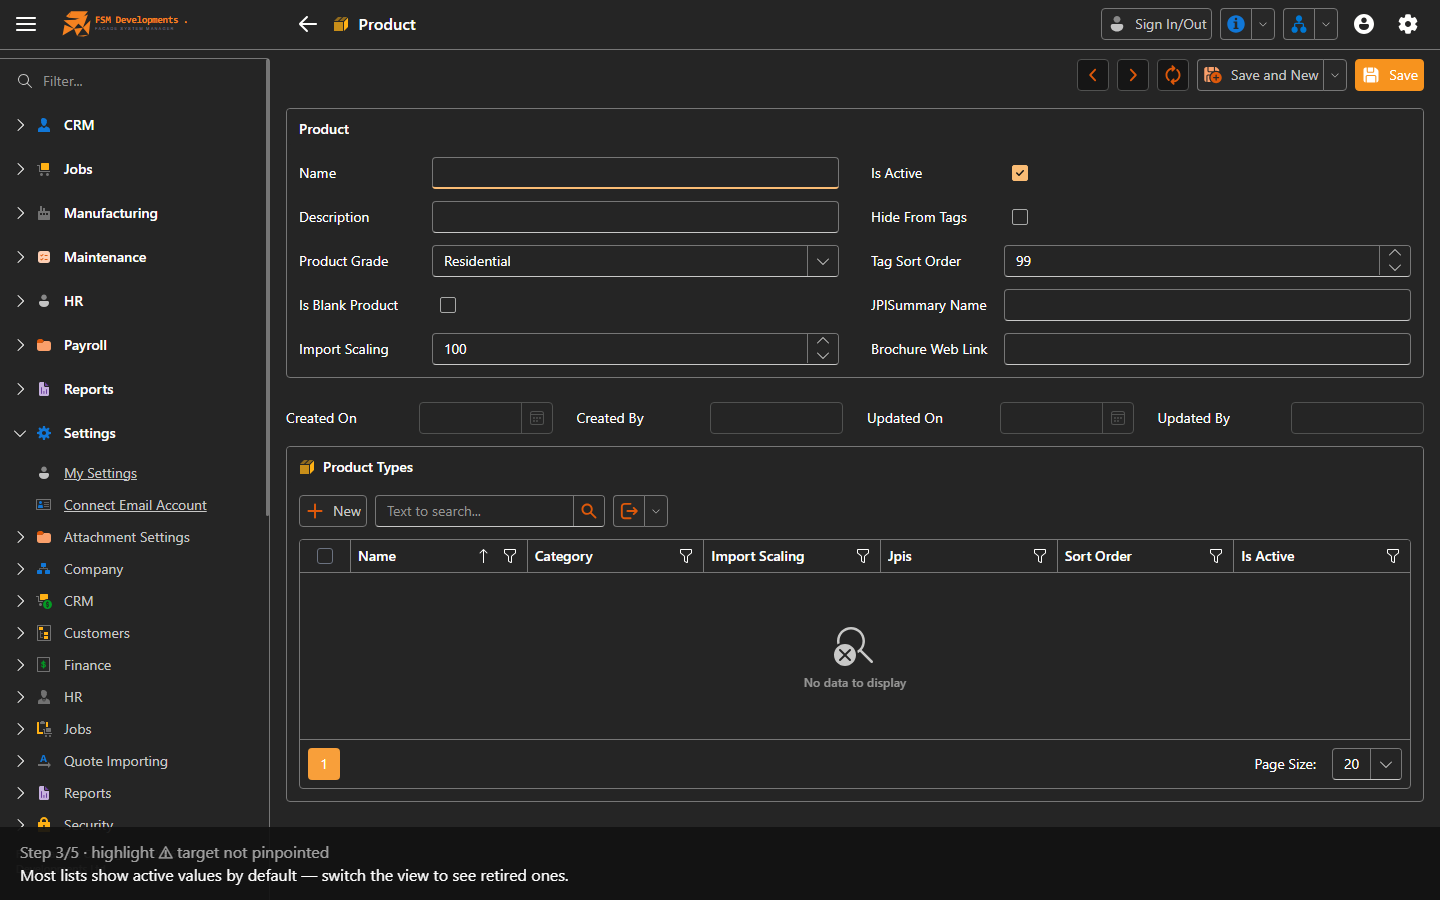1440x900 pixels.
Task: Open the Finance settings item
Action: [x=88, y=665]
